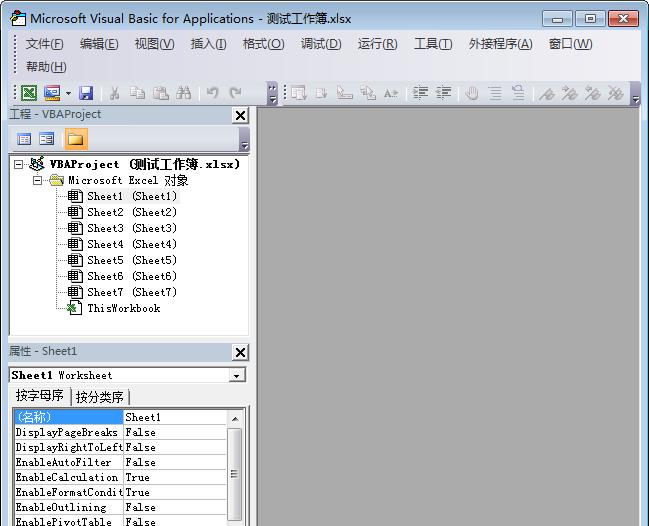The width and height of the screenshot is (649, 526).
Task: Open the Insert UserForm dropdown arrow
Action: pos(68,93)
